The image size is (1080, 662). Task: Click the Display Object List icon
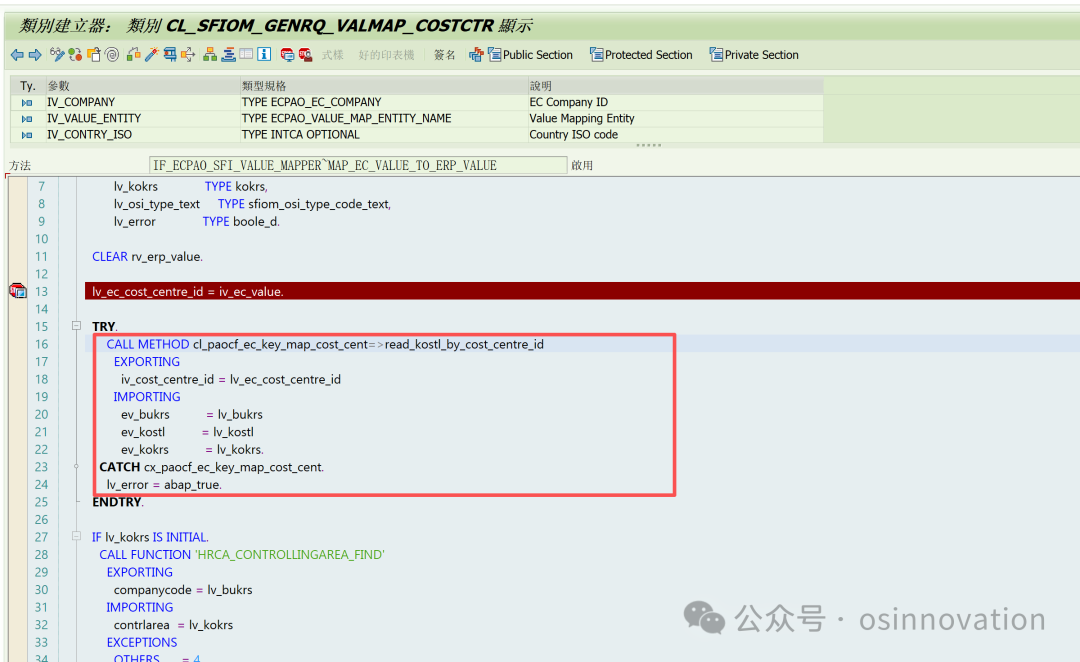click(x=187, y=54)
